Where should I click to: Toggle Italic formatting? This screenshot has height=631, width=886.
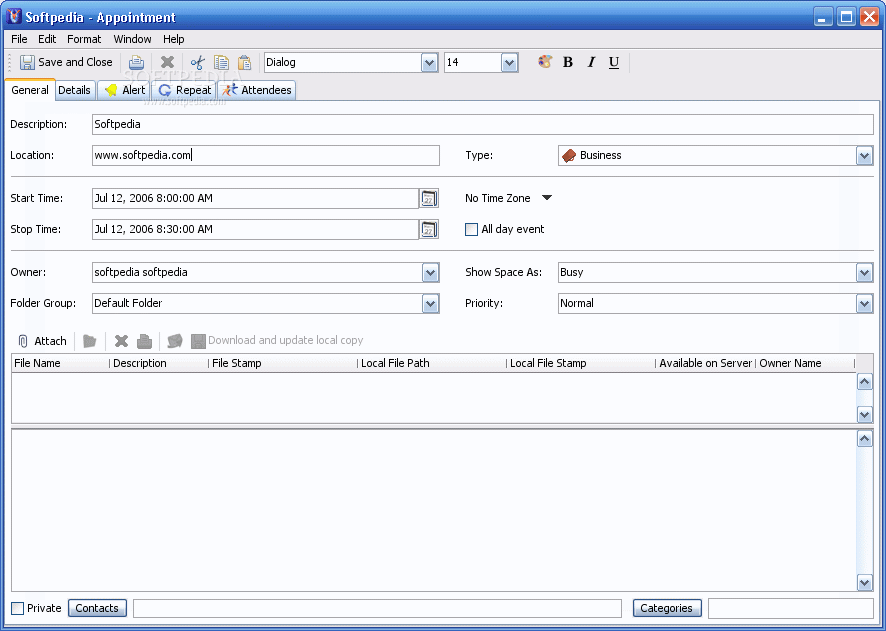click(x=591, y=62)
